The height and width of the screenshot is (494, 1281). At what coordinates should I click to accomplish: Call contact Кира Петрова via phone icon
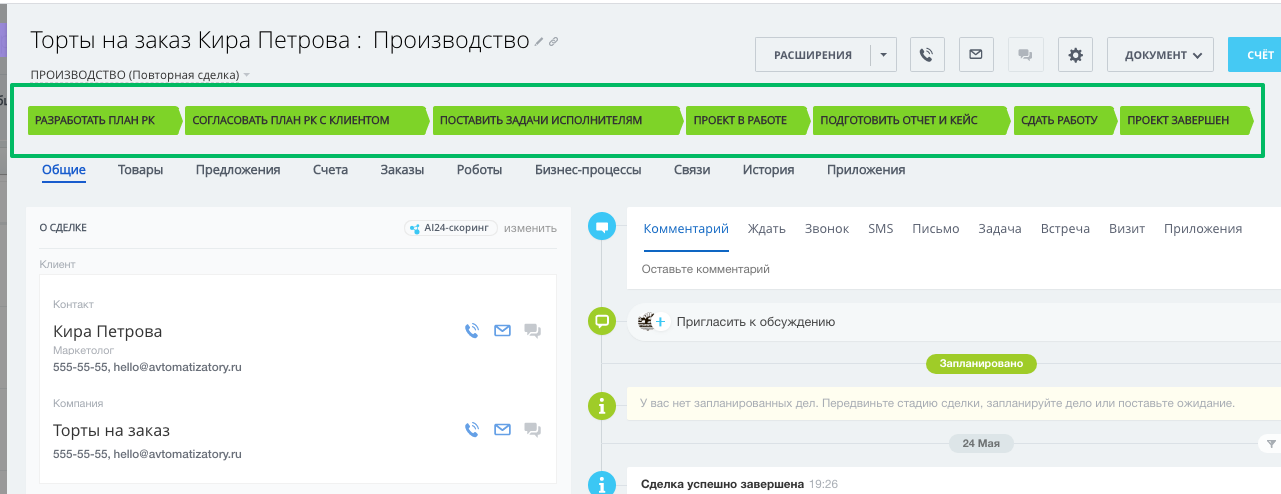[472, 331]
